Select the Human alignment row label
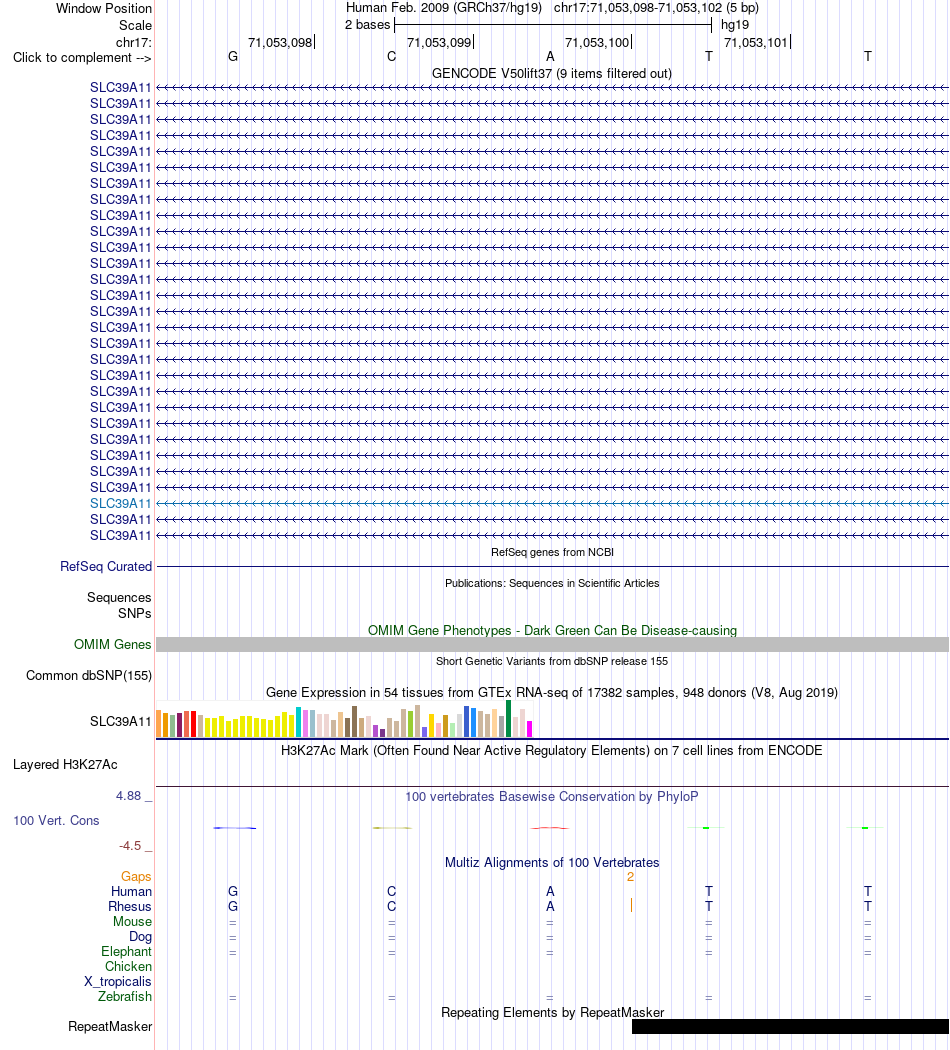This screenshot has height=1050, width=950. (131, 891)
